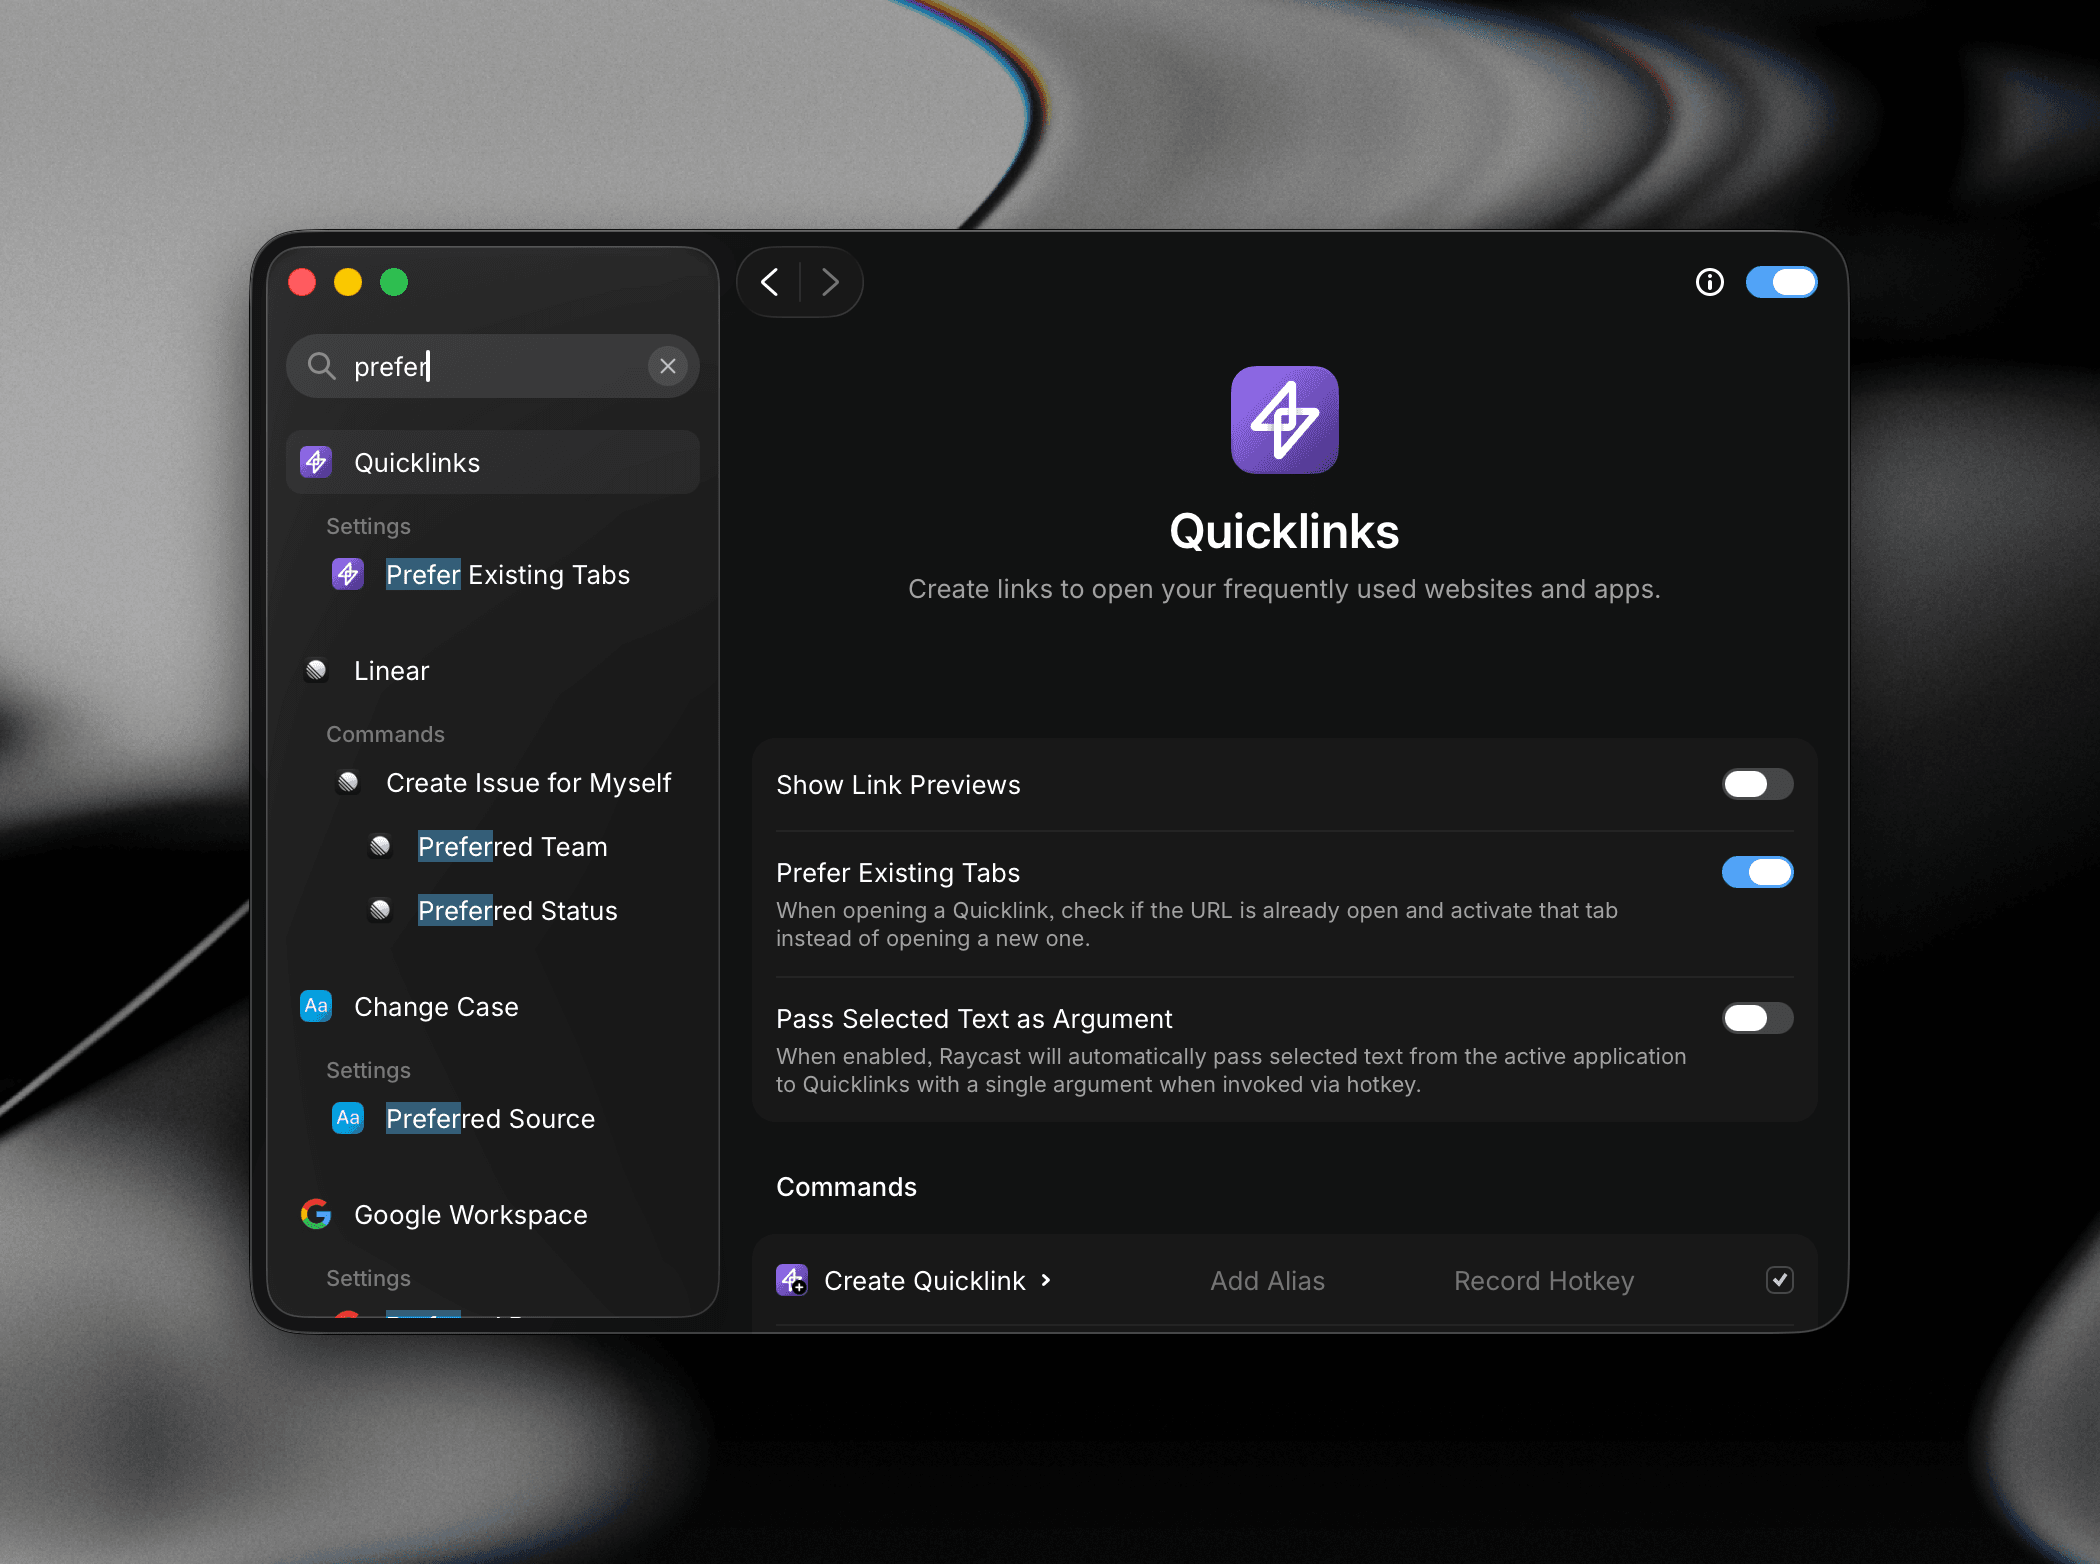Click the Settings label under Change Case
This screenshot has width=2100, height=1564.
point(368,1070)
